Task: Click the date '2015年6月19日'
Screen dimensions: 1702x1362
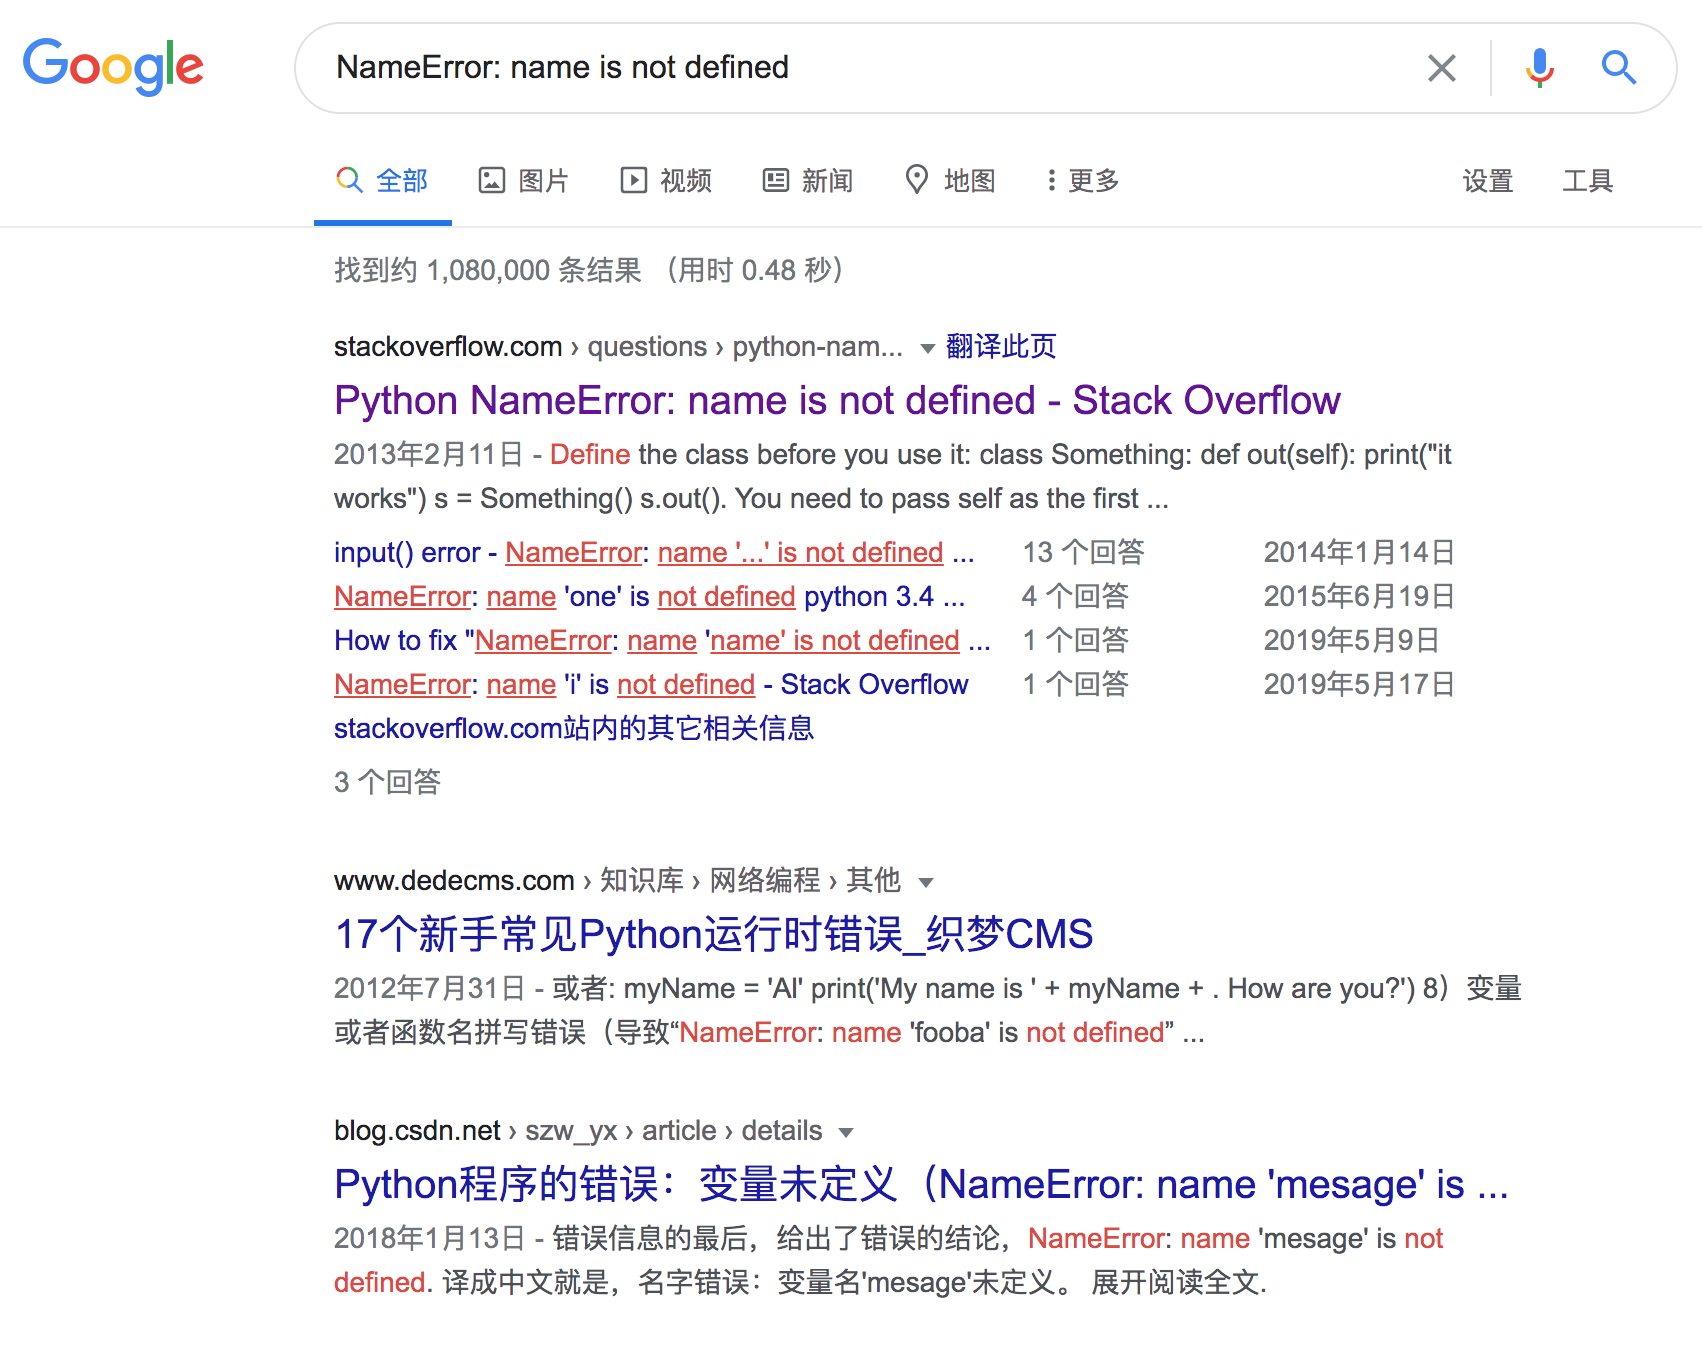Action: [1359, 596]
